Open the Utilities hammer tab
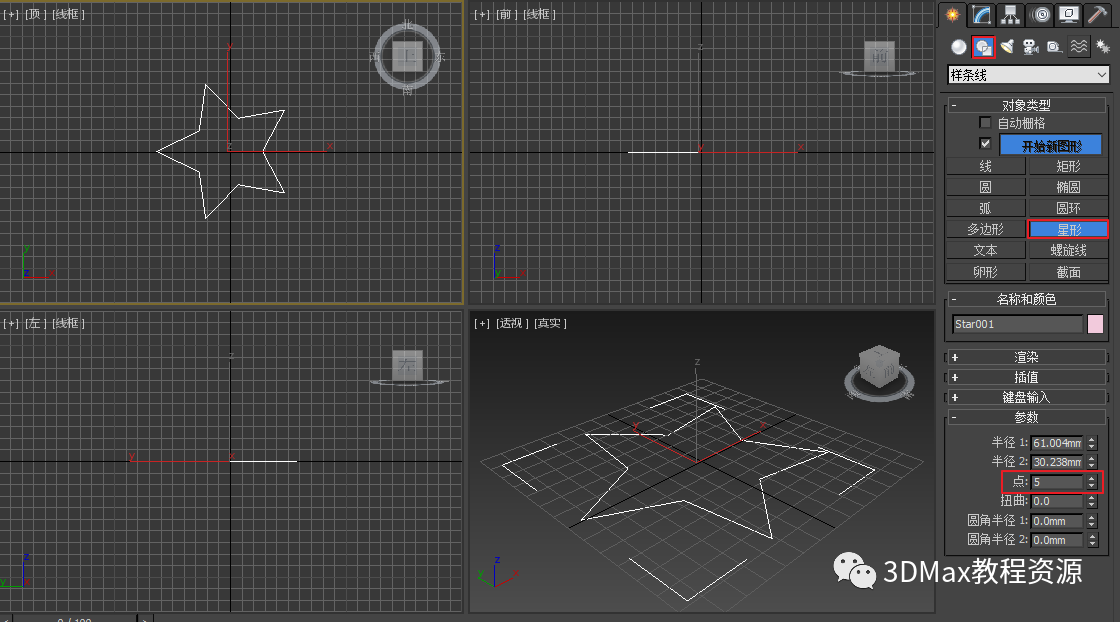Image resolution: width=1120 pixels, height=622 pixels. tap(1097, 15)
